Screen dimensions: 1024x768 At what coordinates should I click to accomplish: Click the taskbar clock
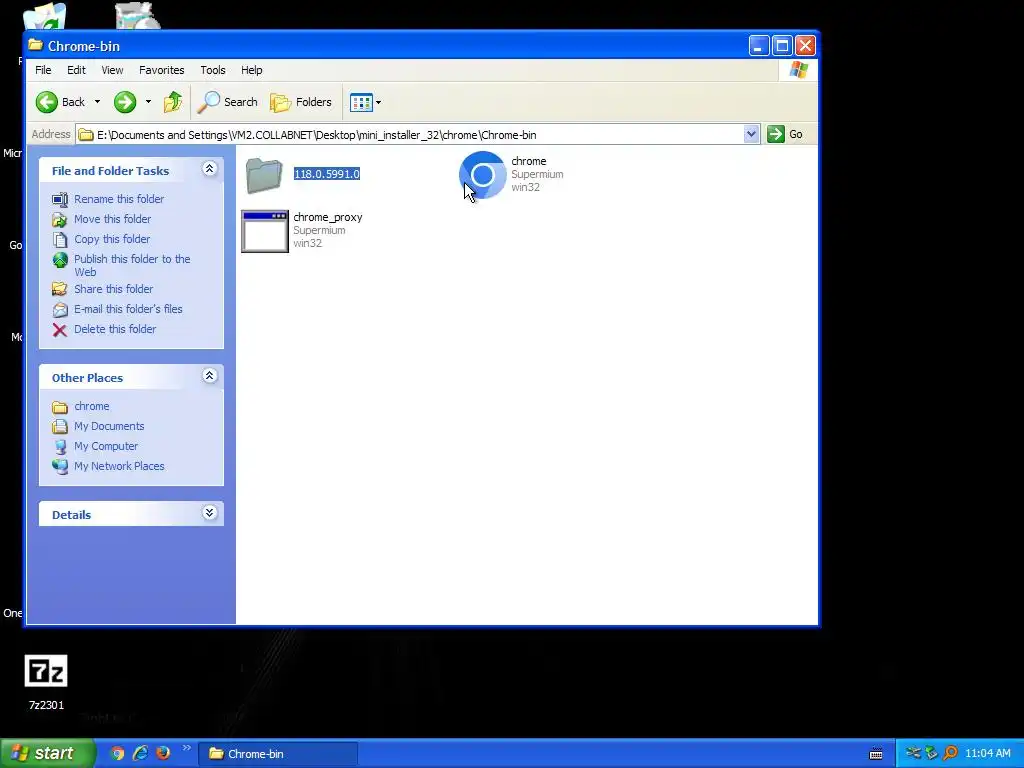tap(987, 754)
